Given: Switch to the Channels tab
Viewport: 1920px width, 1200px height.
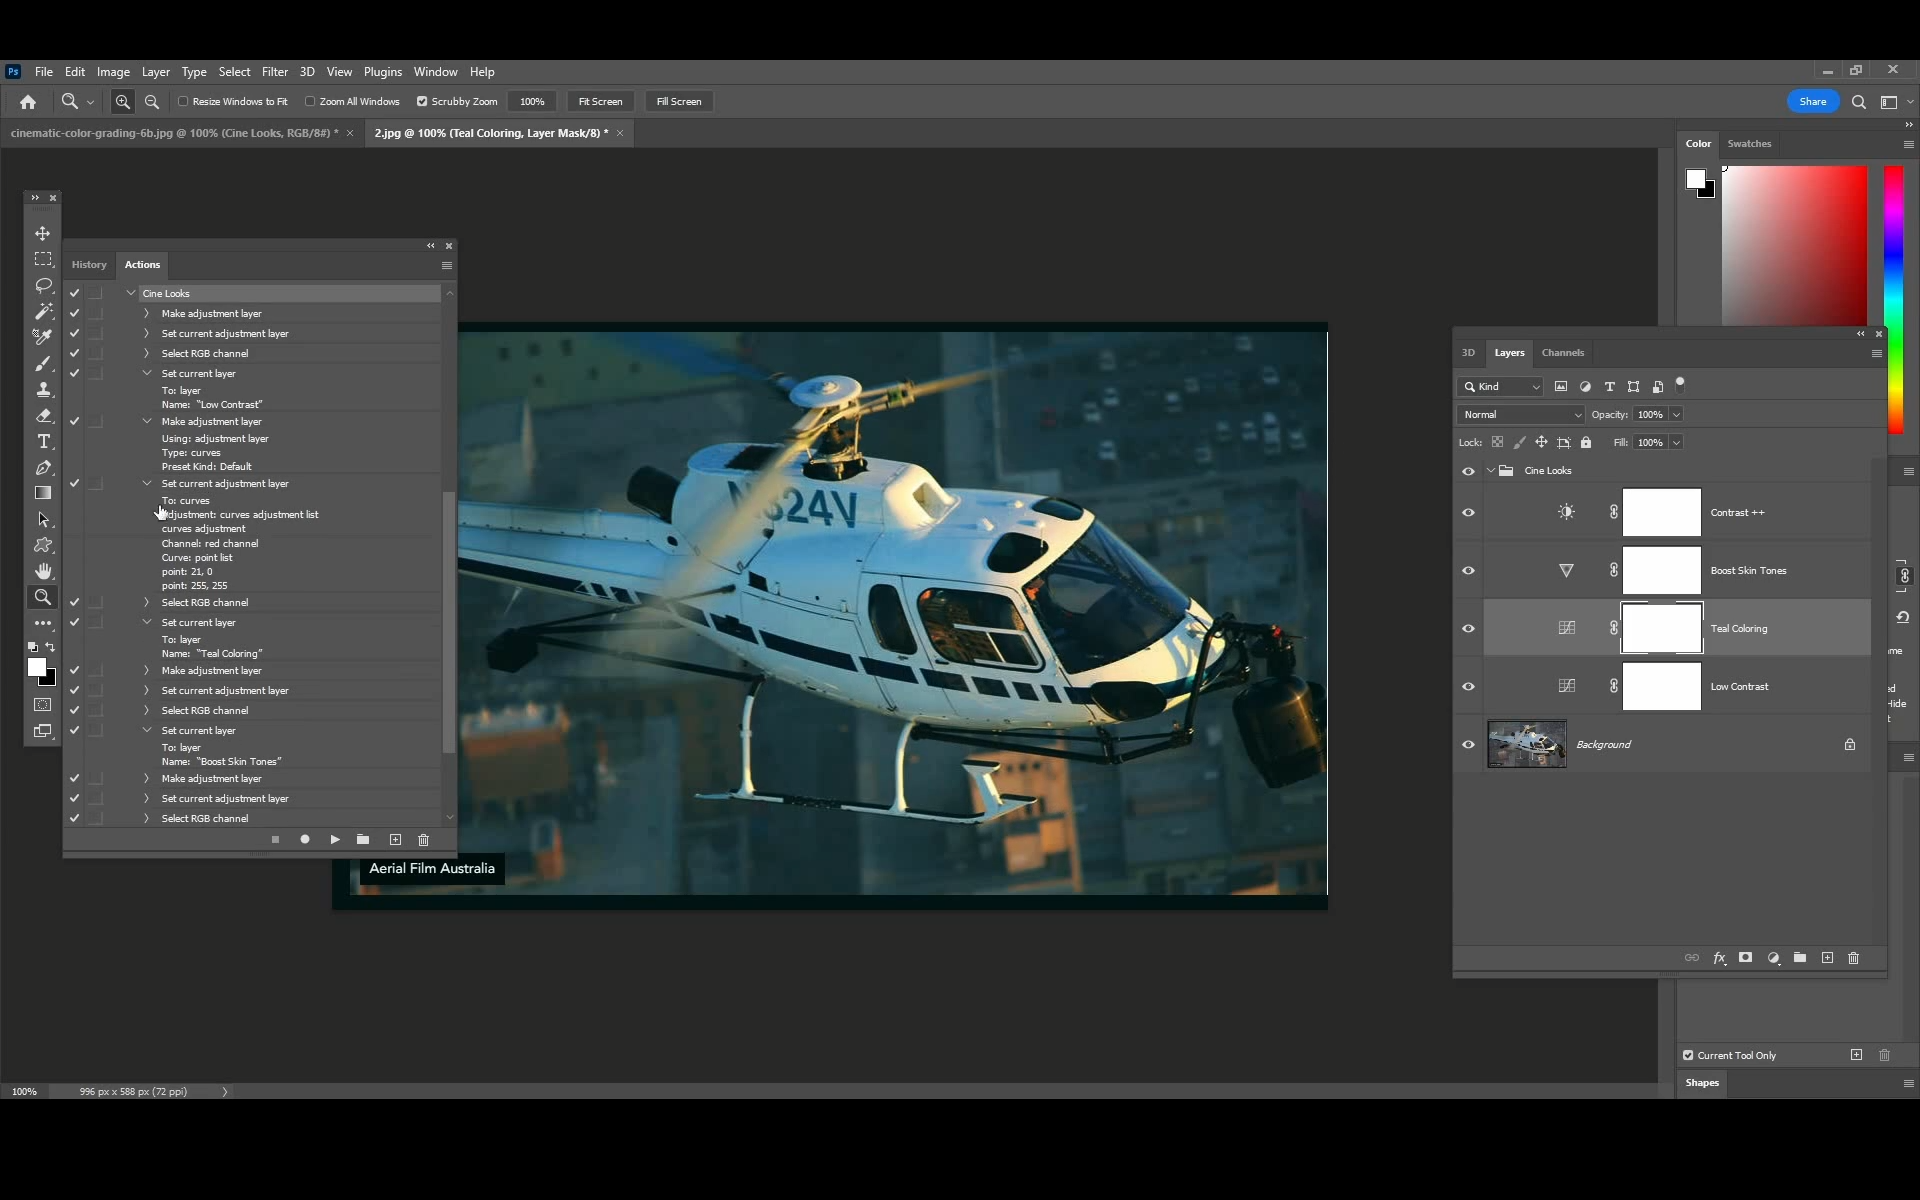Looking at the screenshot, I should pyautogui.click(x=1562, y=353).
